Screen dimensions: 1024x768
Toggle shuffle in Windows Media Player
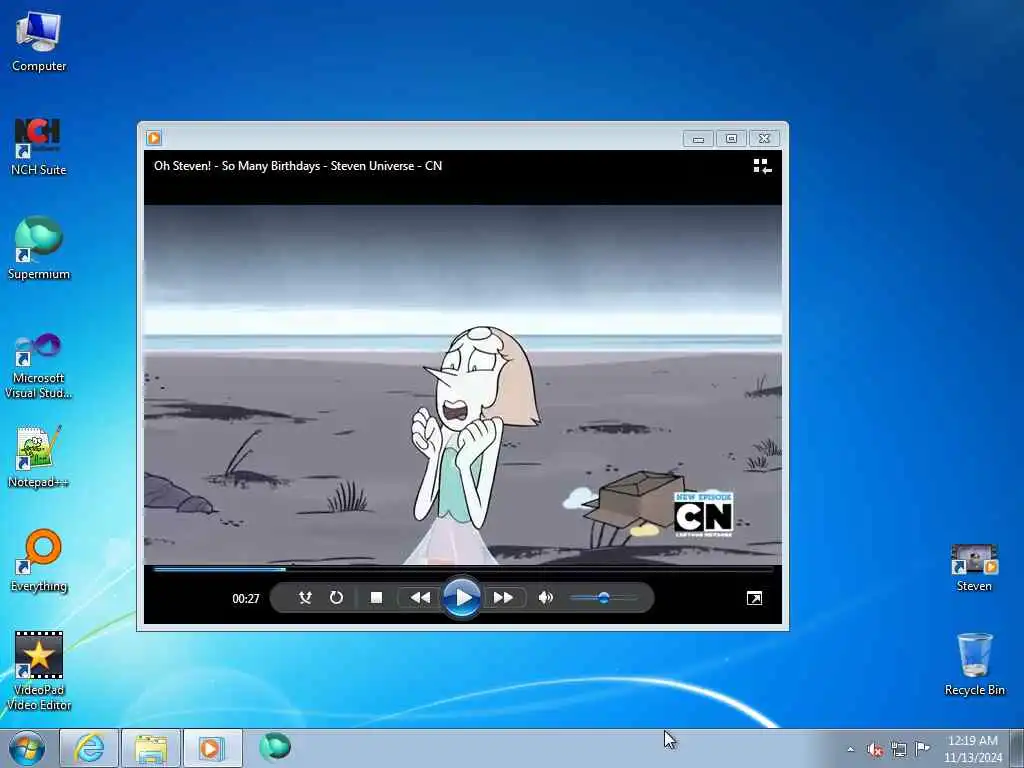tap(305, 598)
